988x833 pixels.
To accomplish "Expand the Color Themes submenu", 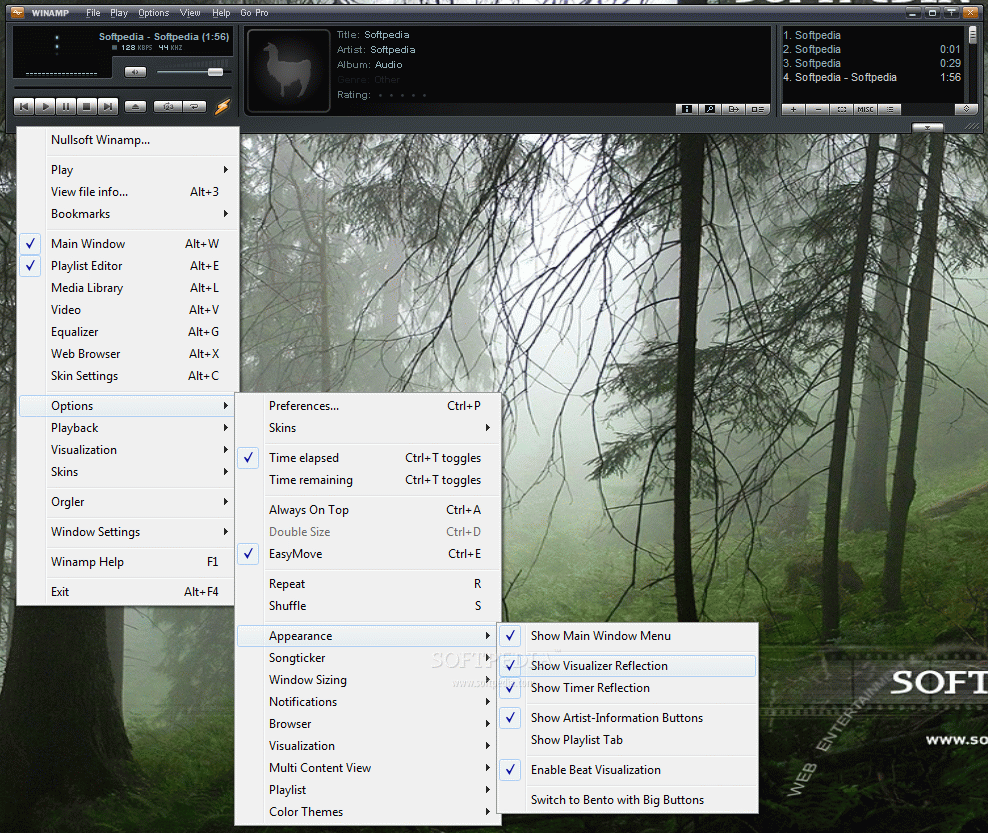I will 368,812.
